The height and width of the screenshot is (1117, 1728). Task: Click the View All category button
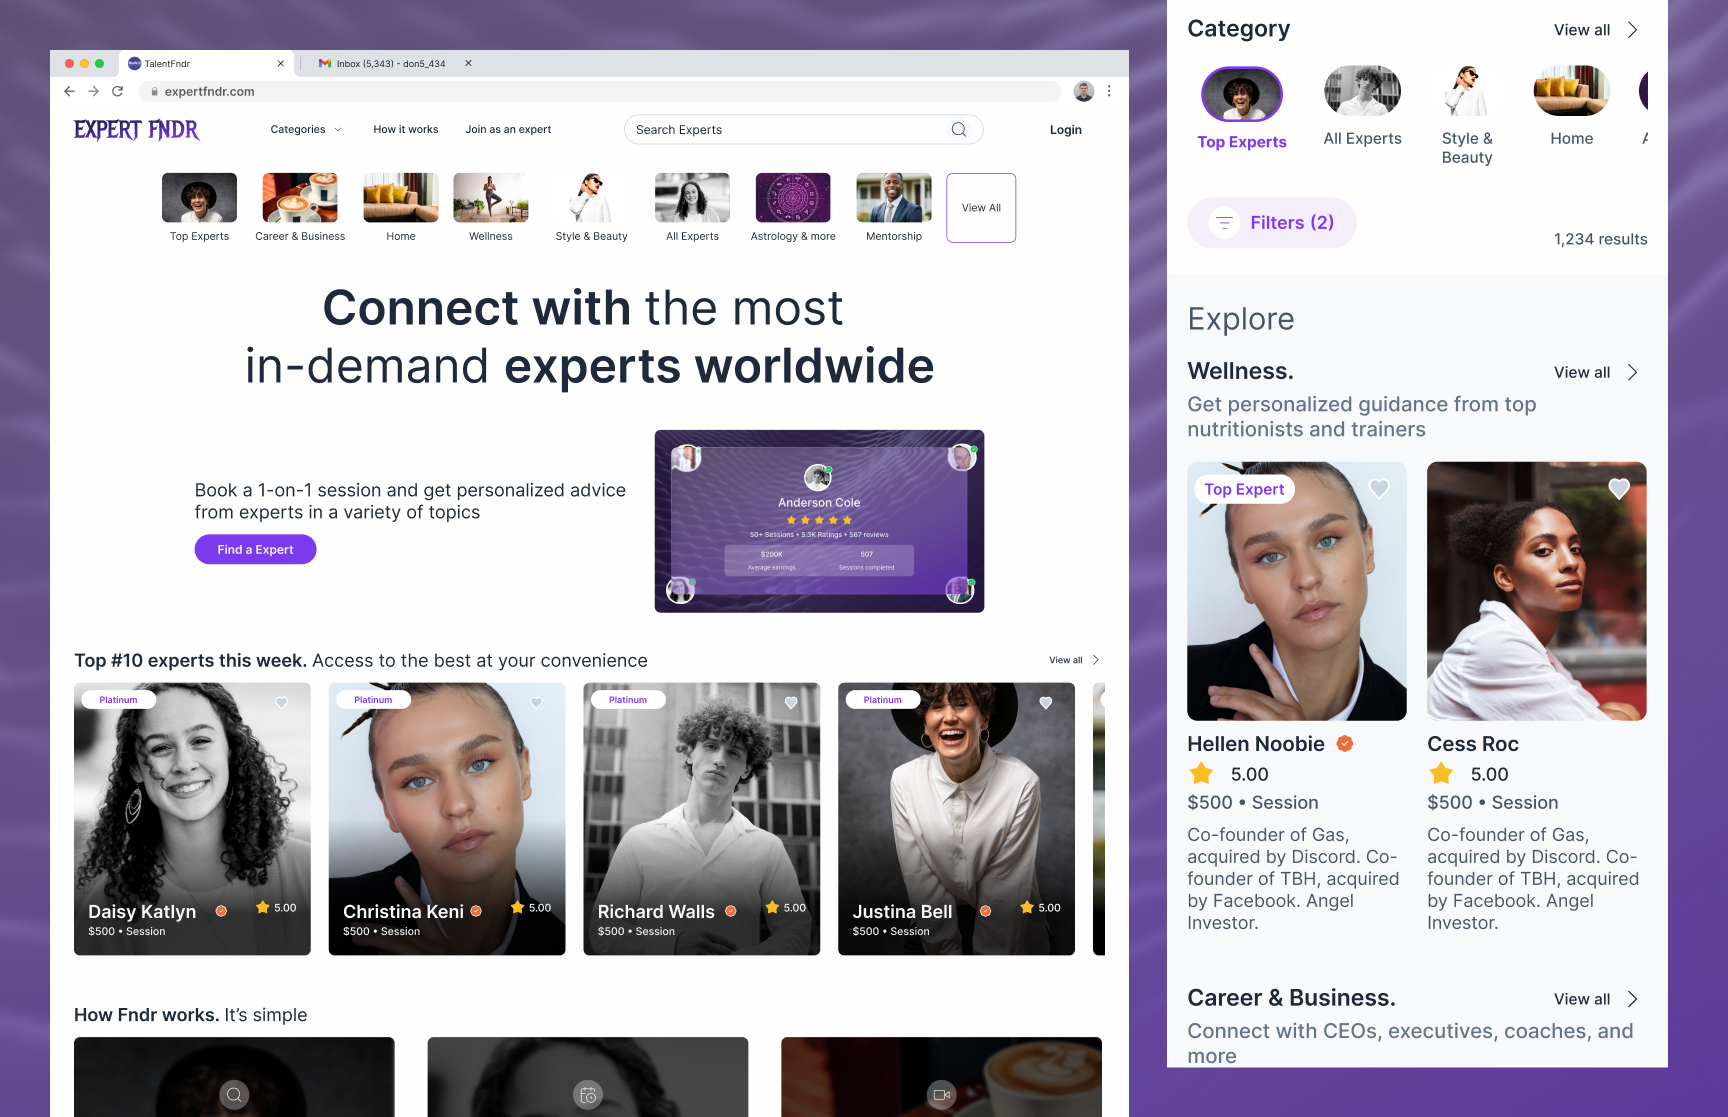[981, 208]
